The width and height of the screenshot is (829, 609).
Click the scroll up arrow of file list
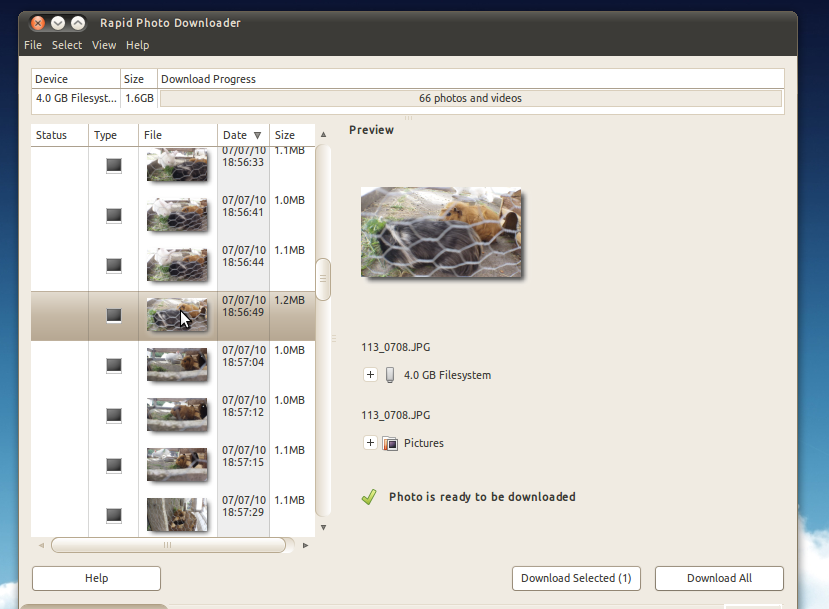coord(324,135)
